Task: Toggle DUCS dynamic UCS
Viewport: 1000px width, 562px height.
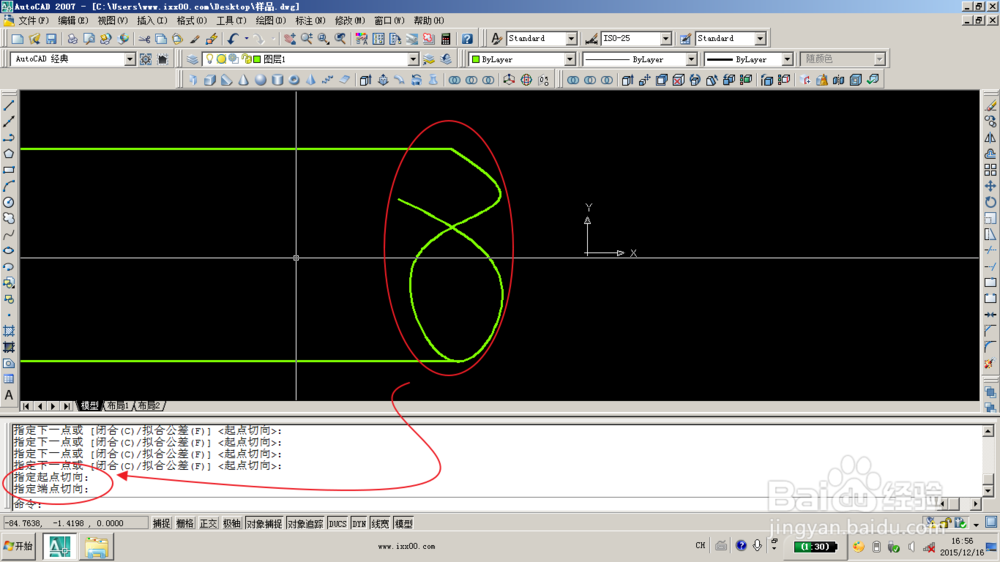Action: coord(337,524)
